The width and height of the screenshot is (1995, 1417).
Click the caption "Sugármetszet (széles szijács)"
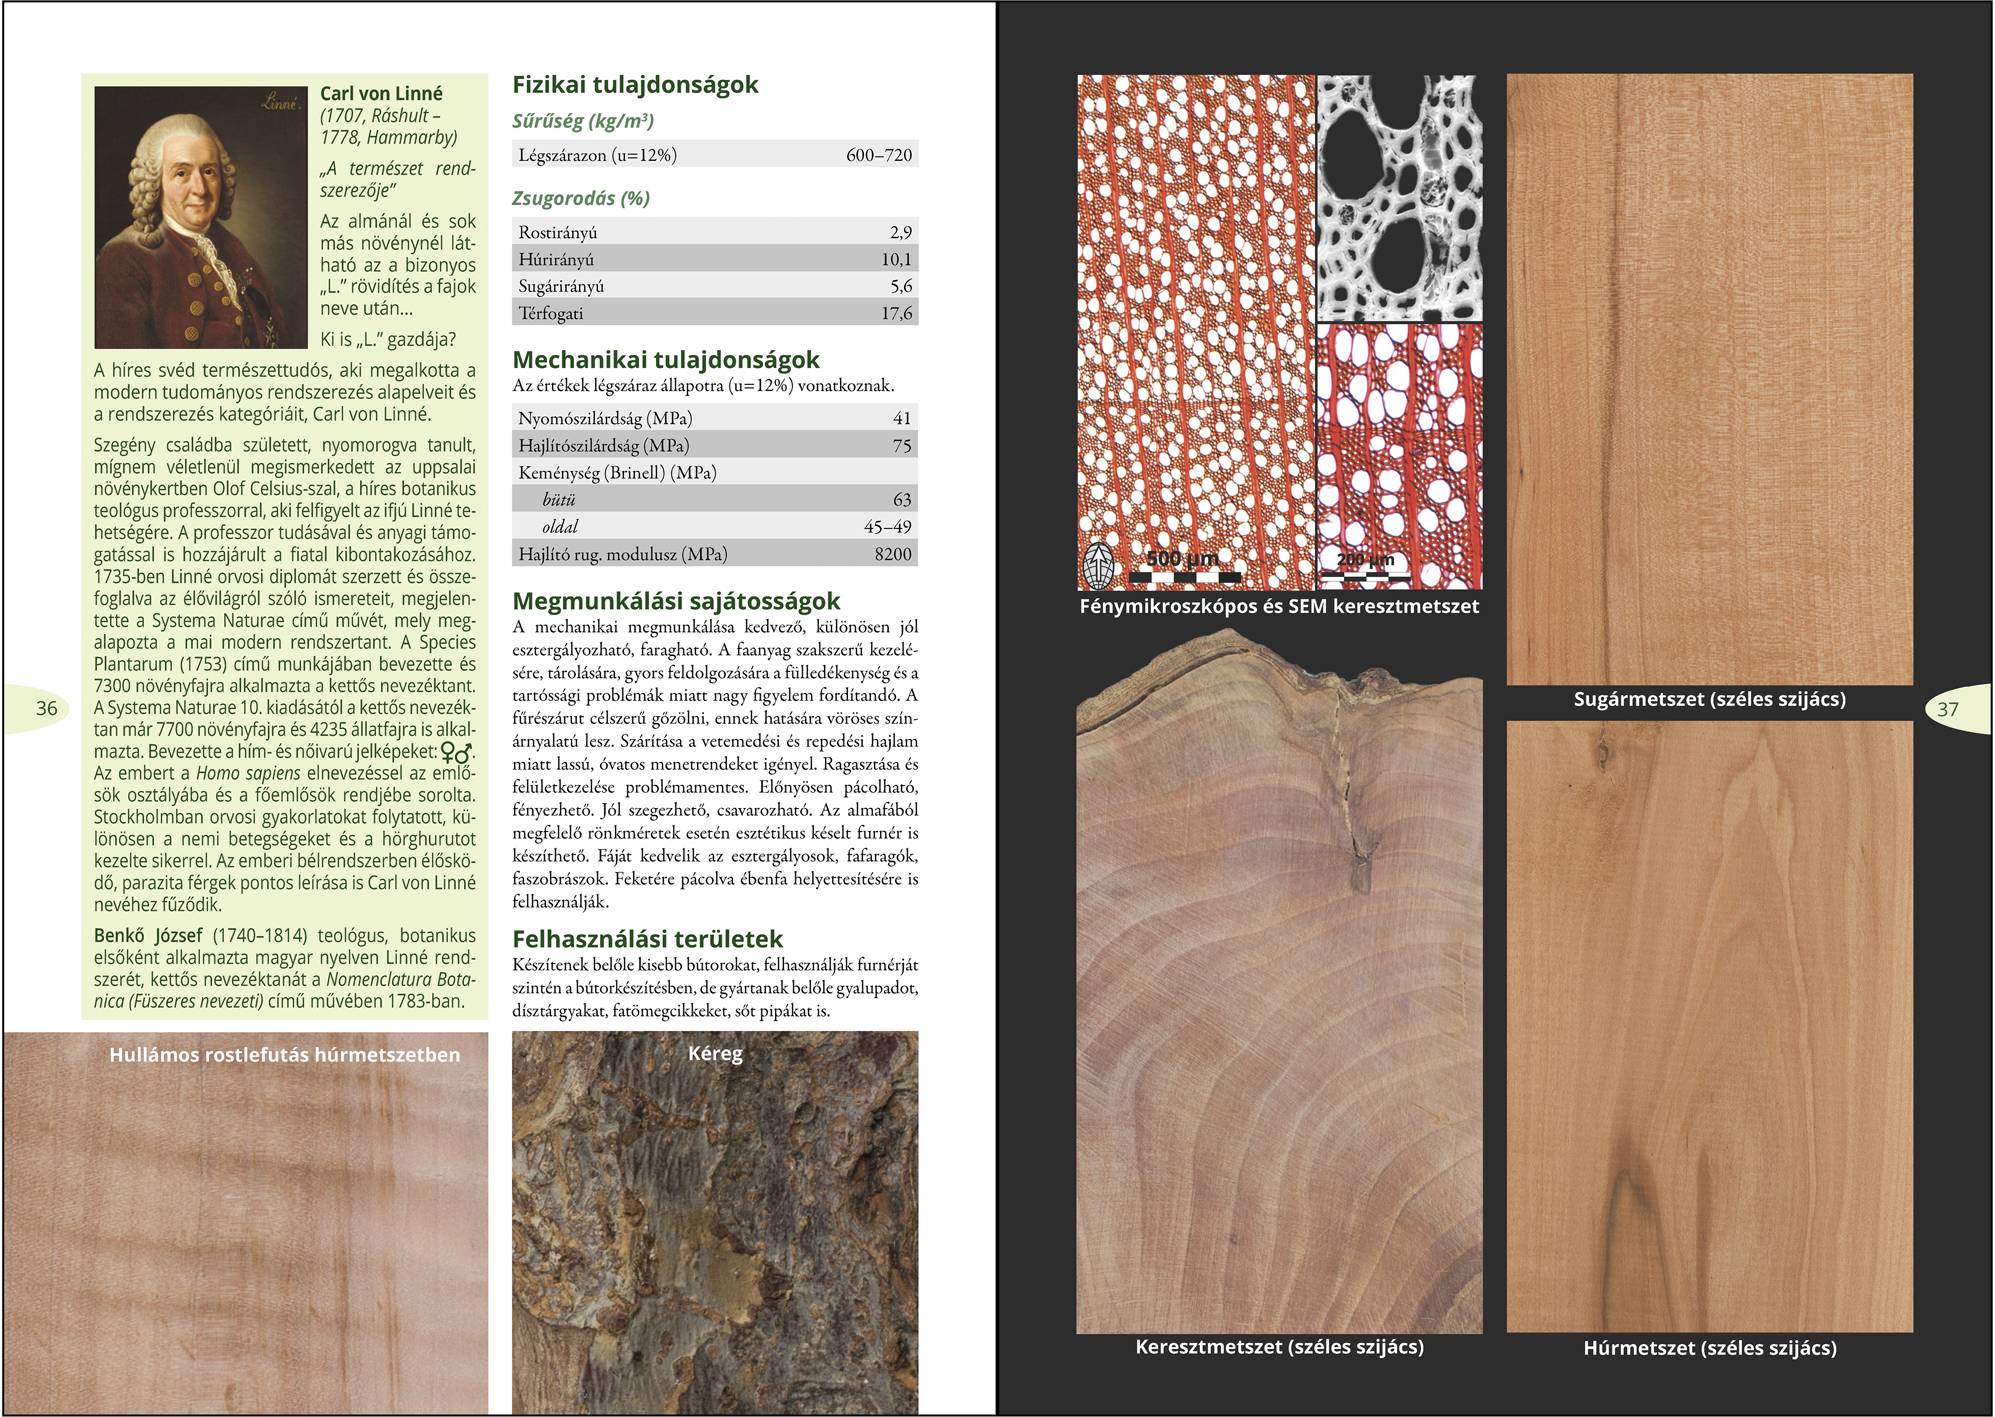point(1710,699)
